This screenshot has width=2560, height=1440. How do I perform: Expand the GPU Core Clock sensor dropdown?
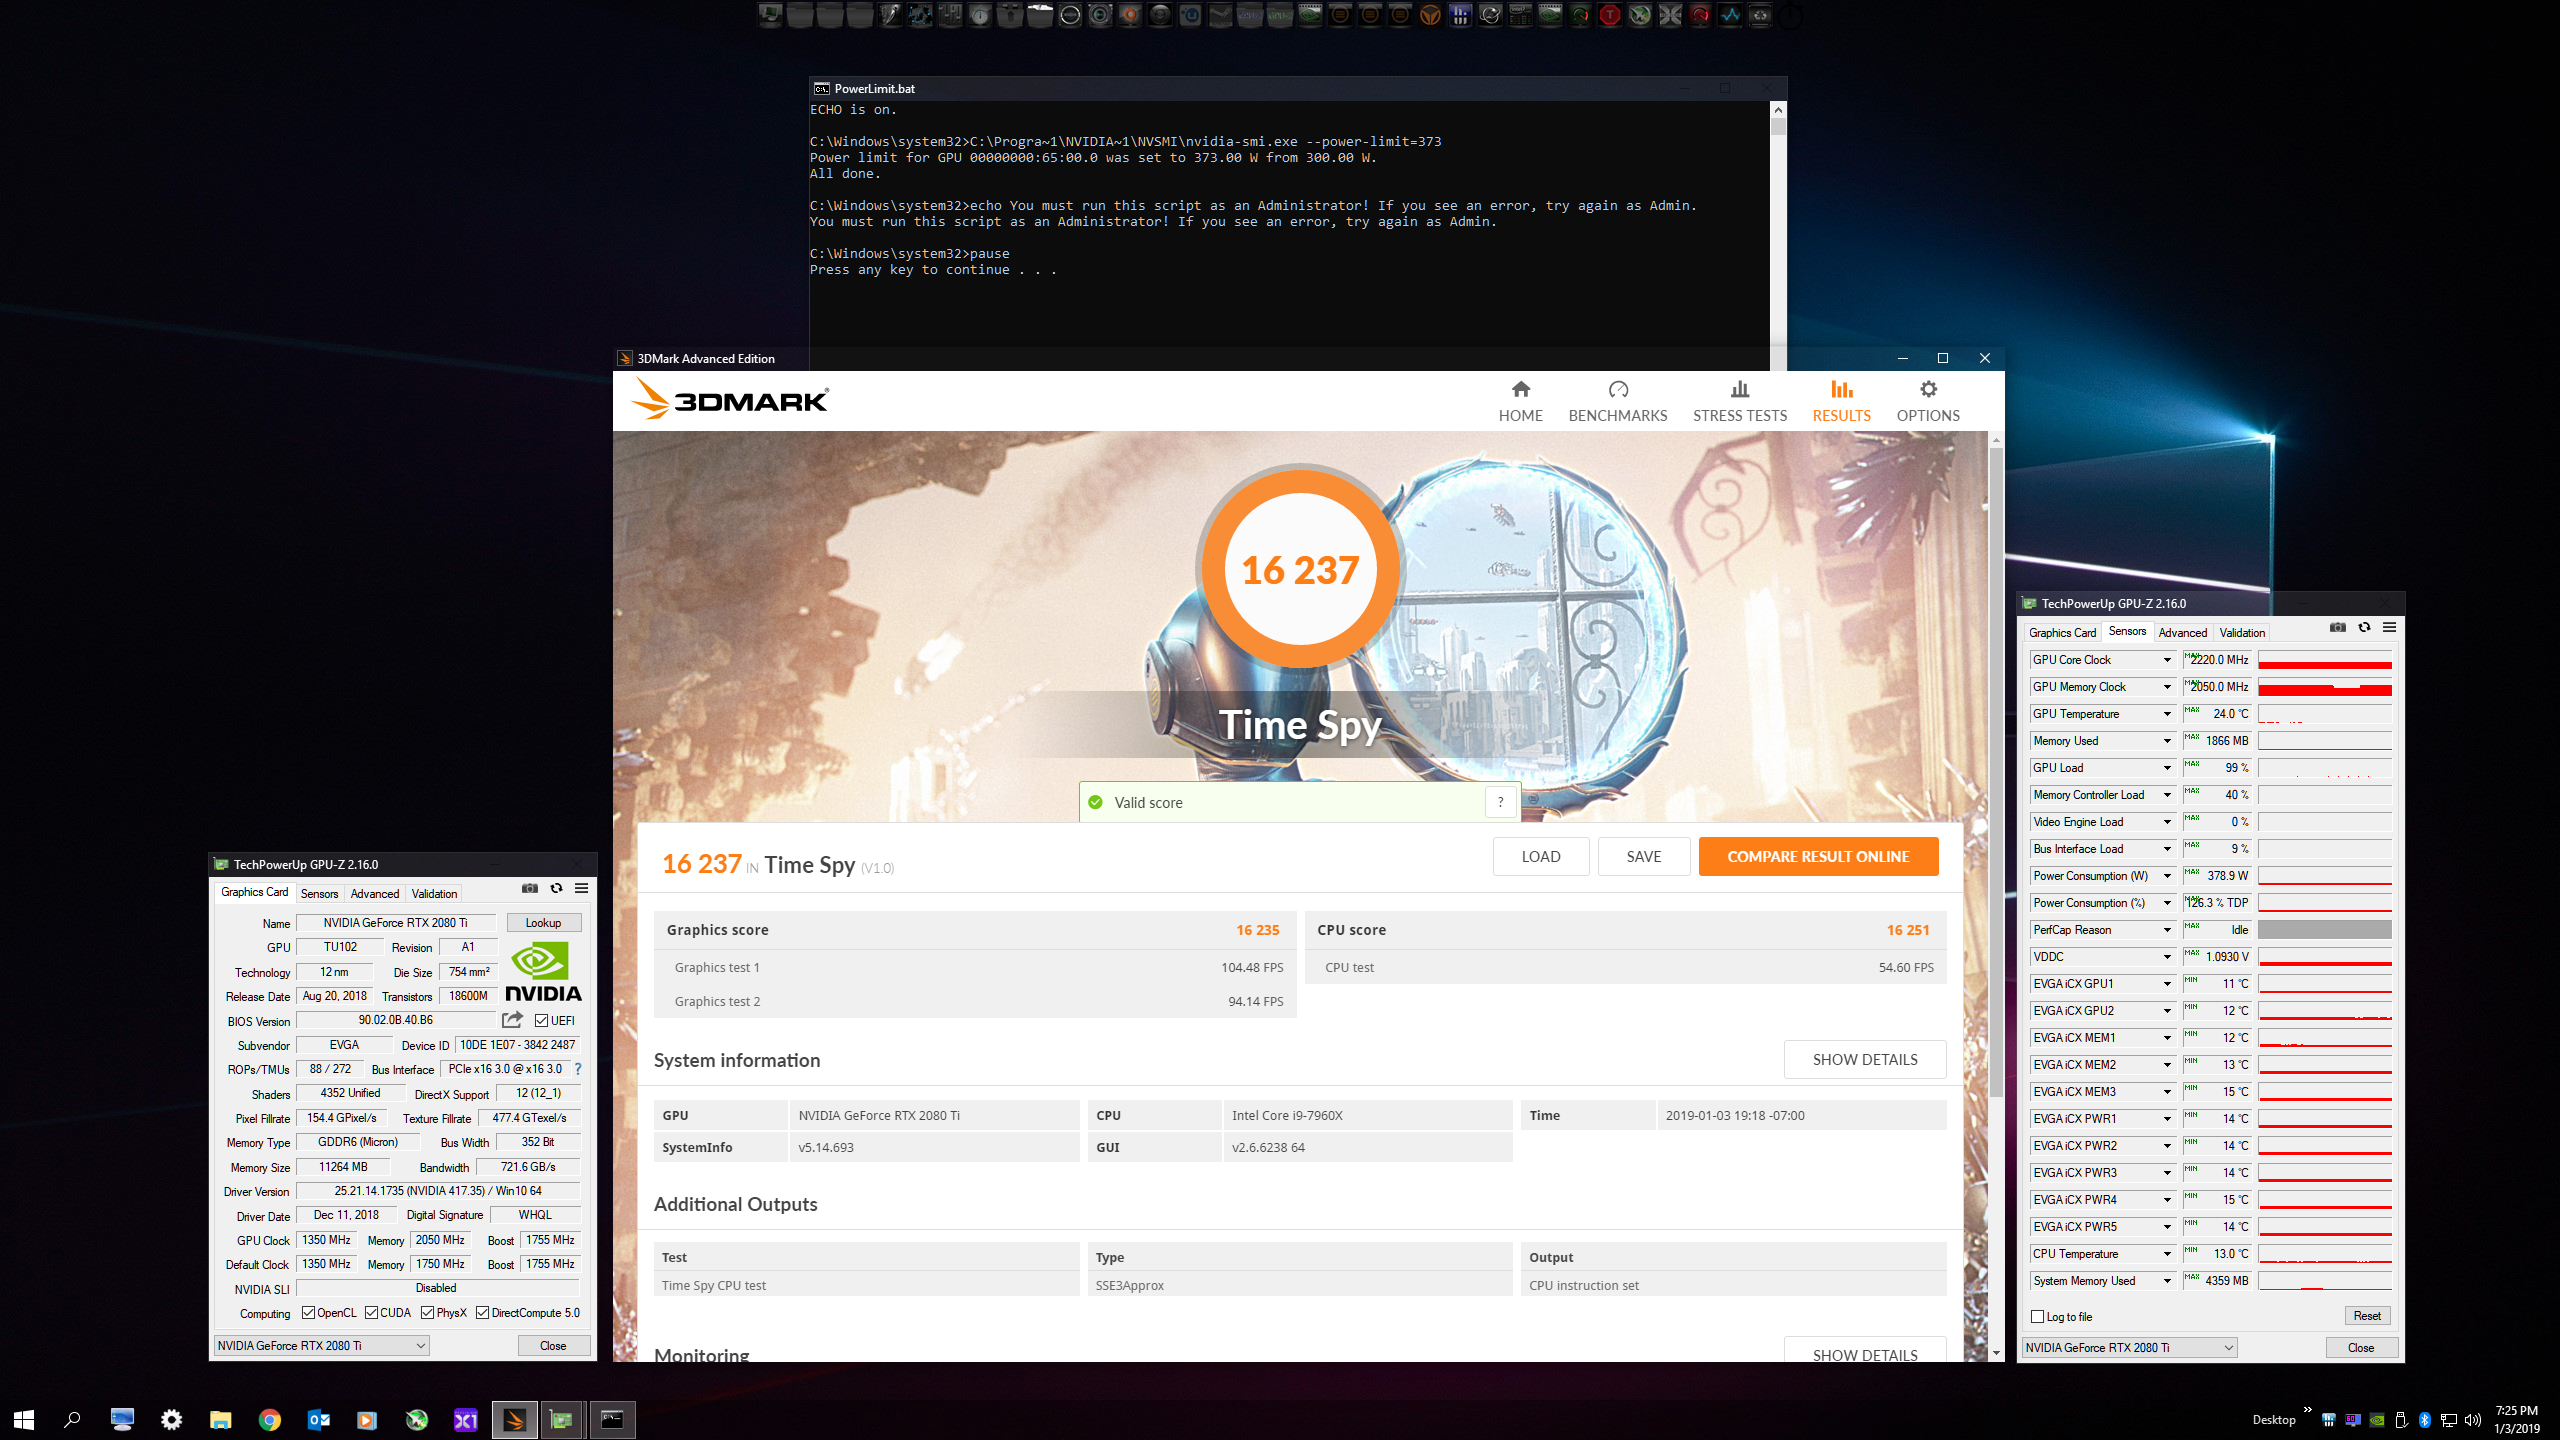click(2167, 660)
